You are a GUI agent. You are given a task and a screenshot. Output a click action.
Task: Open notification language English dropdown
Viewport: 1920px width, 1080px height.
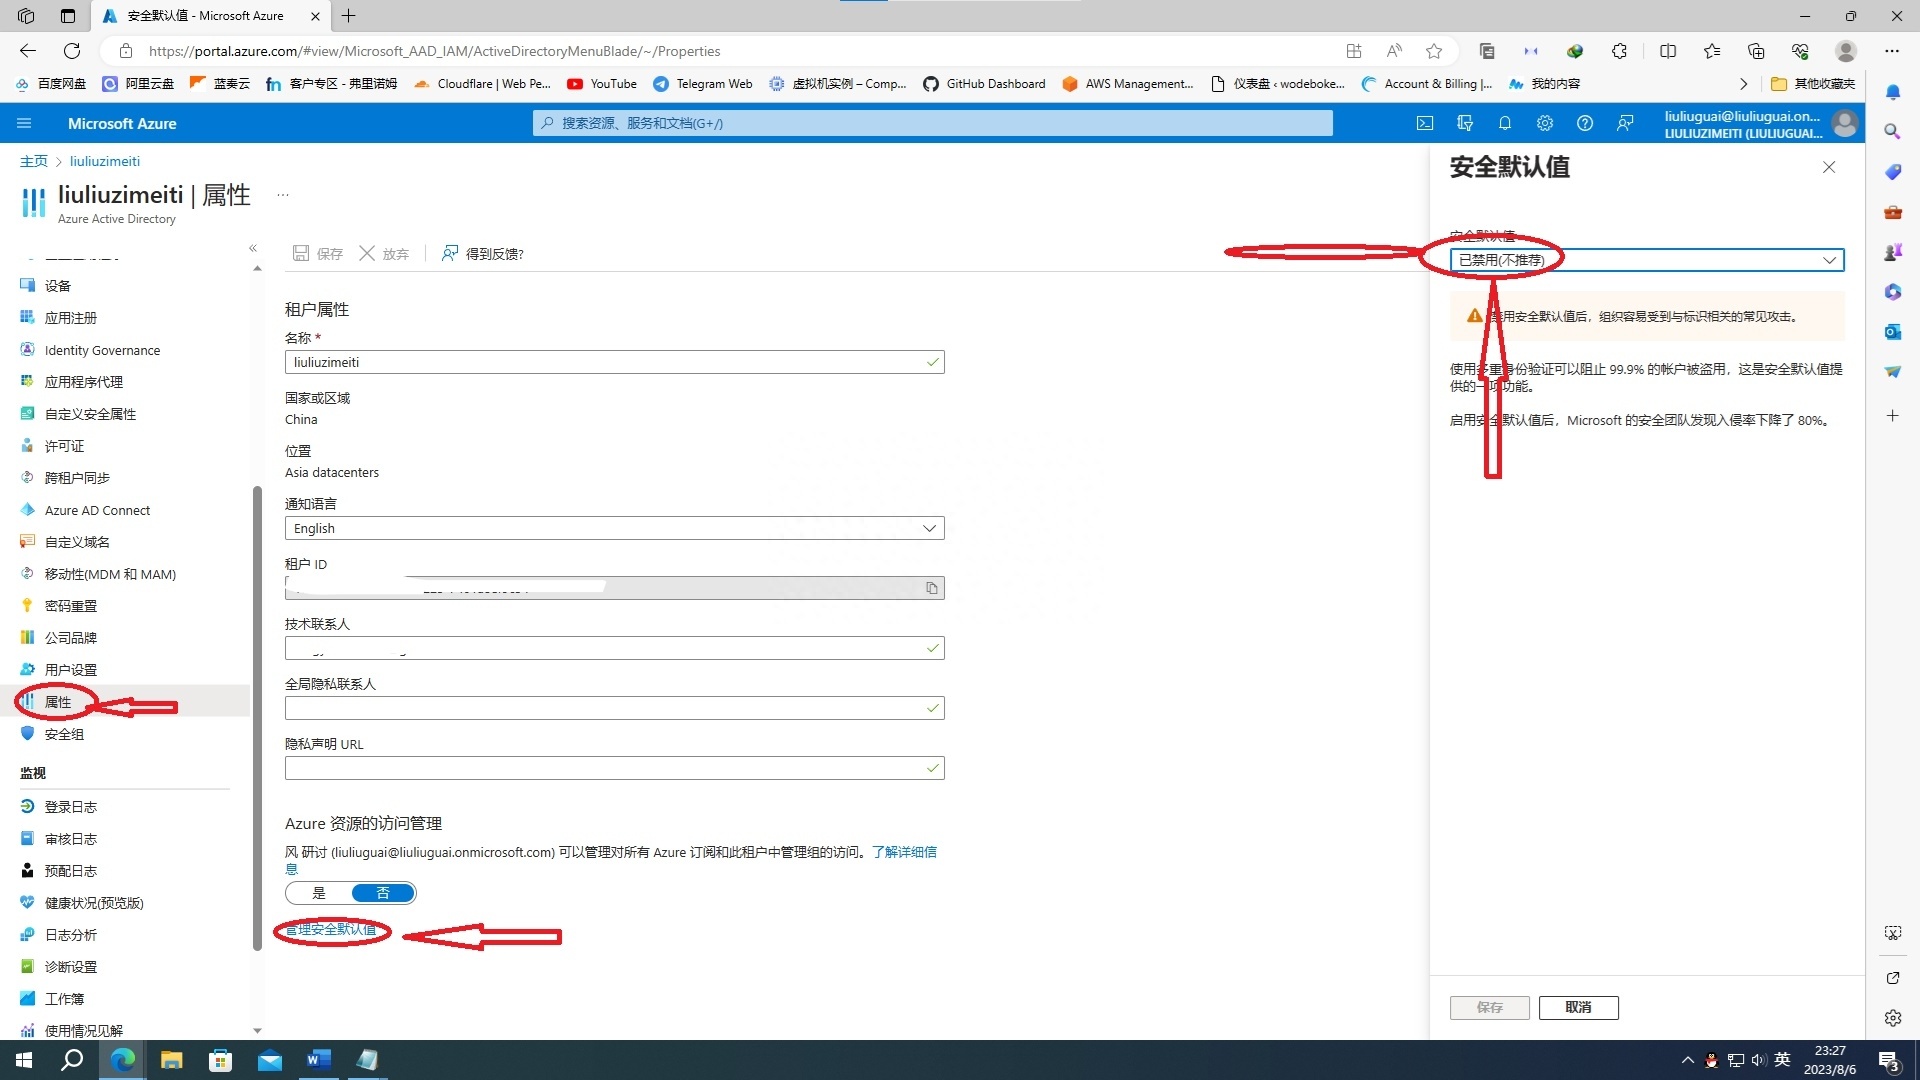tap(614, 528)
